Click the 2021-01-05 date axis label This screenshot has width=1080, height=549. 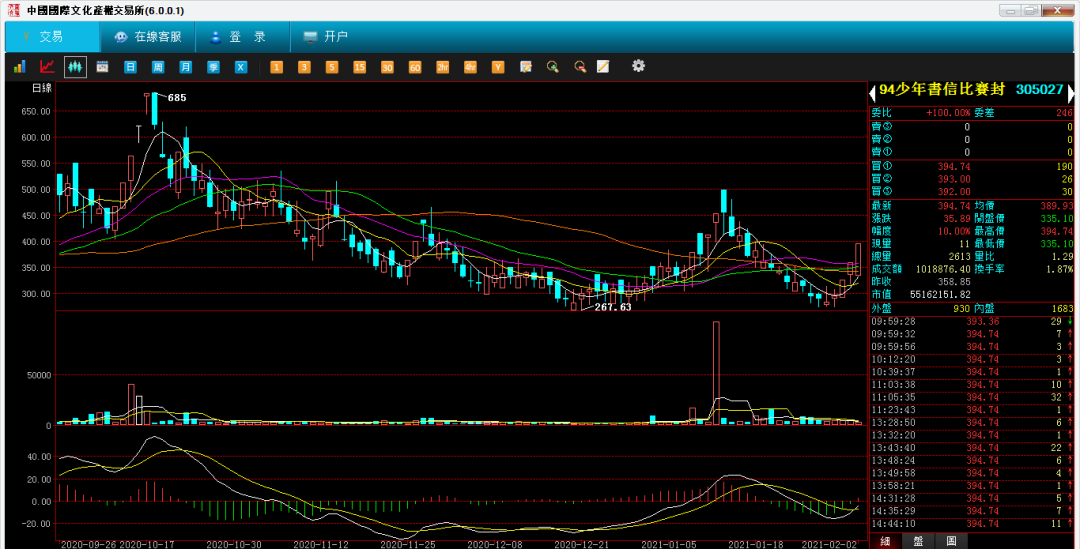click(669, 544)
